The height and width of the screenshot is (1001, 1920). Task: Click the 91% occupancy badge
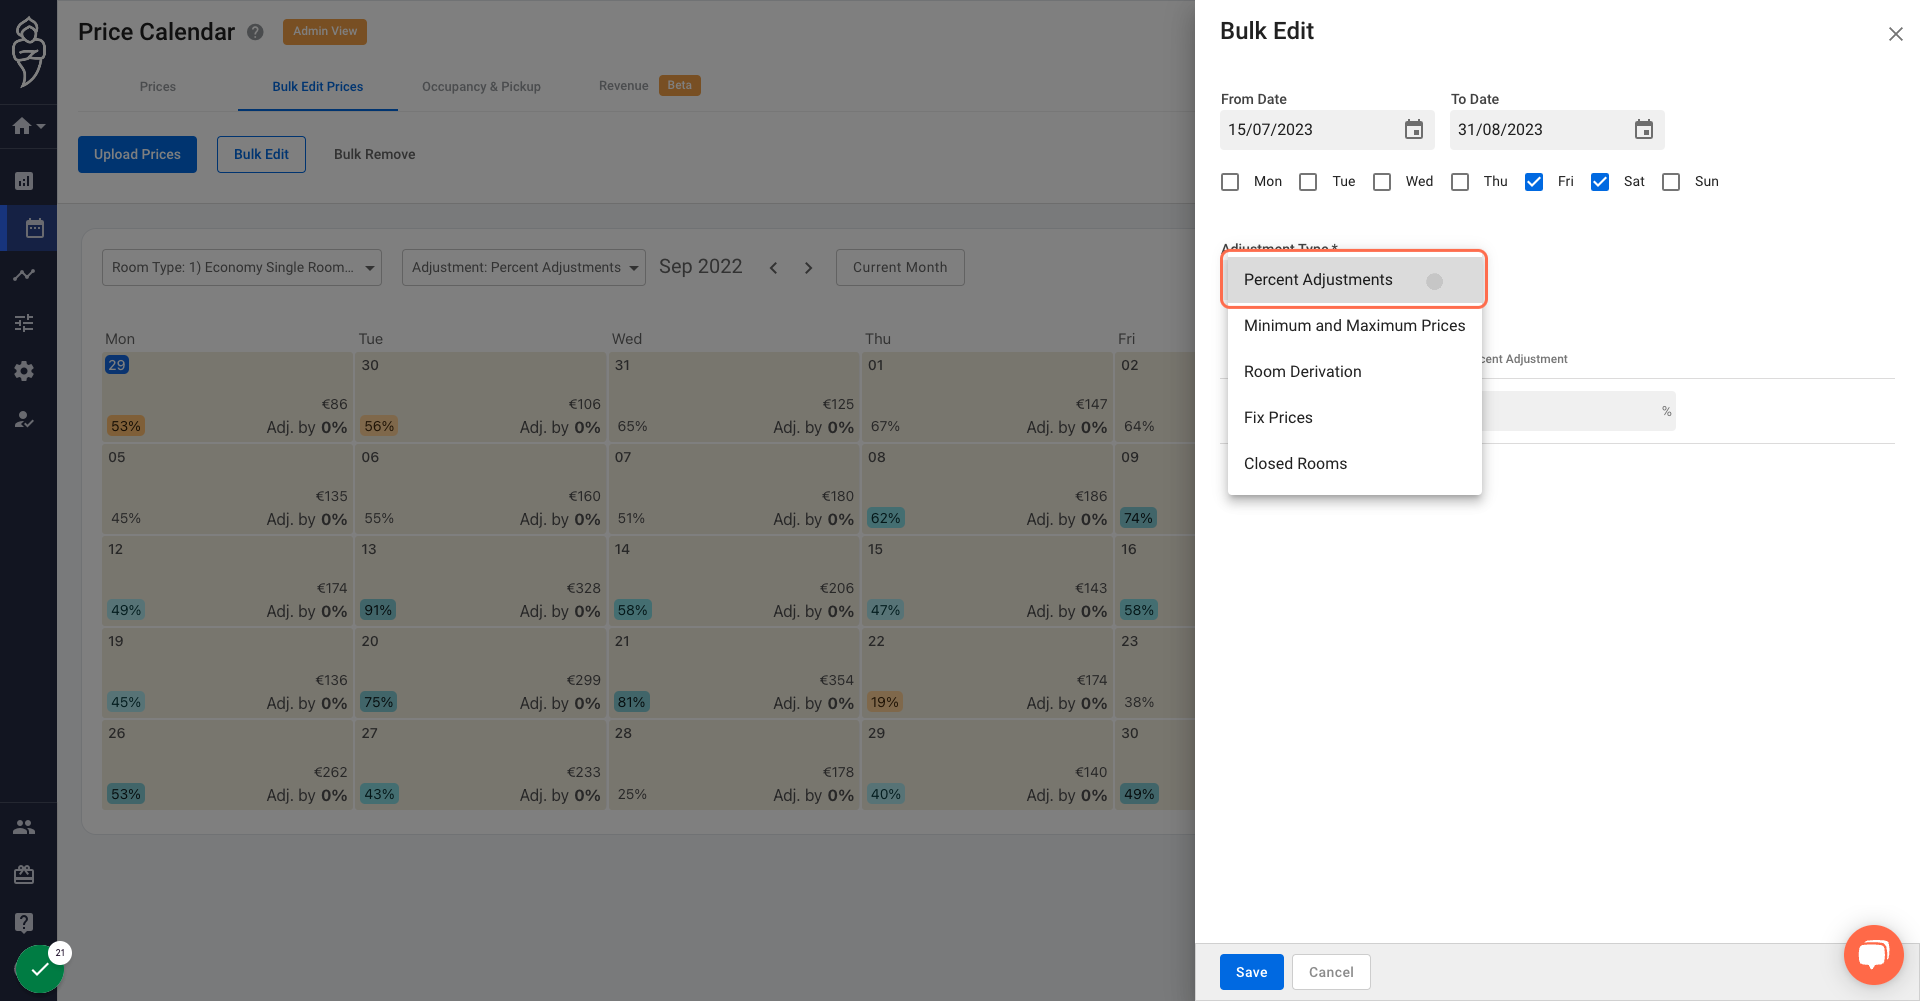point(378,610)
